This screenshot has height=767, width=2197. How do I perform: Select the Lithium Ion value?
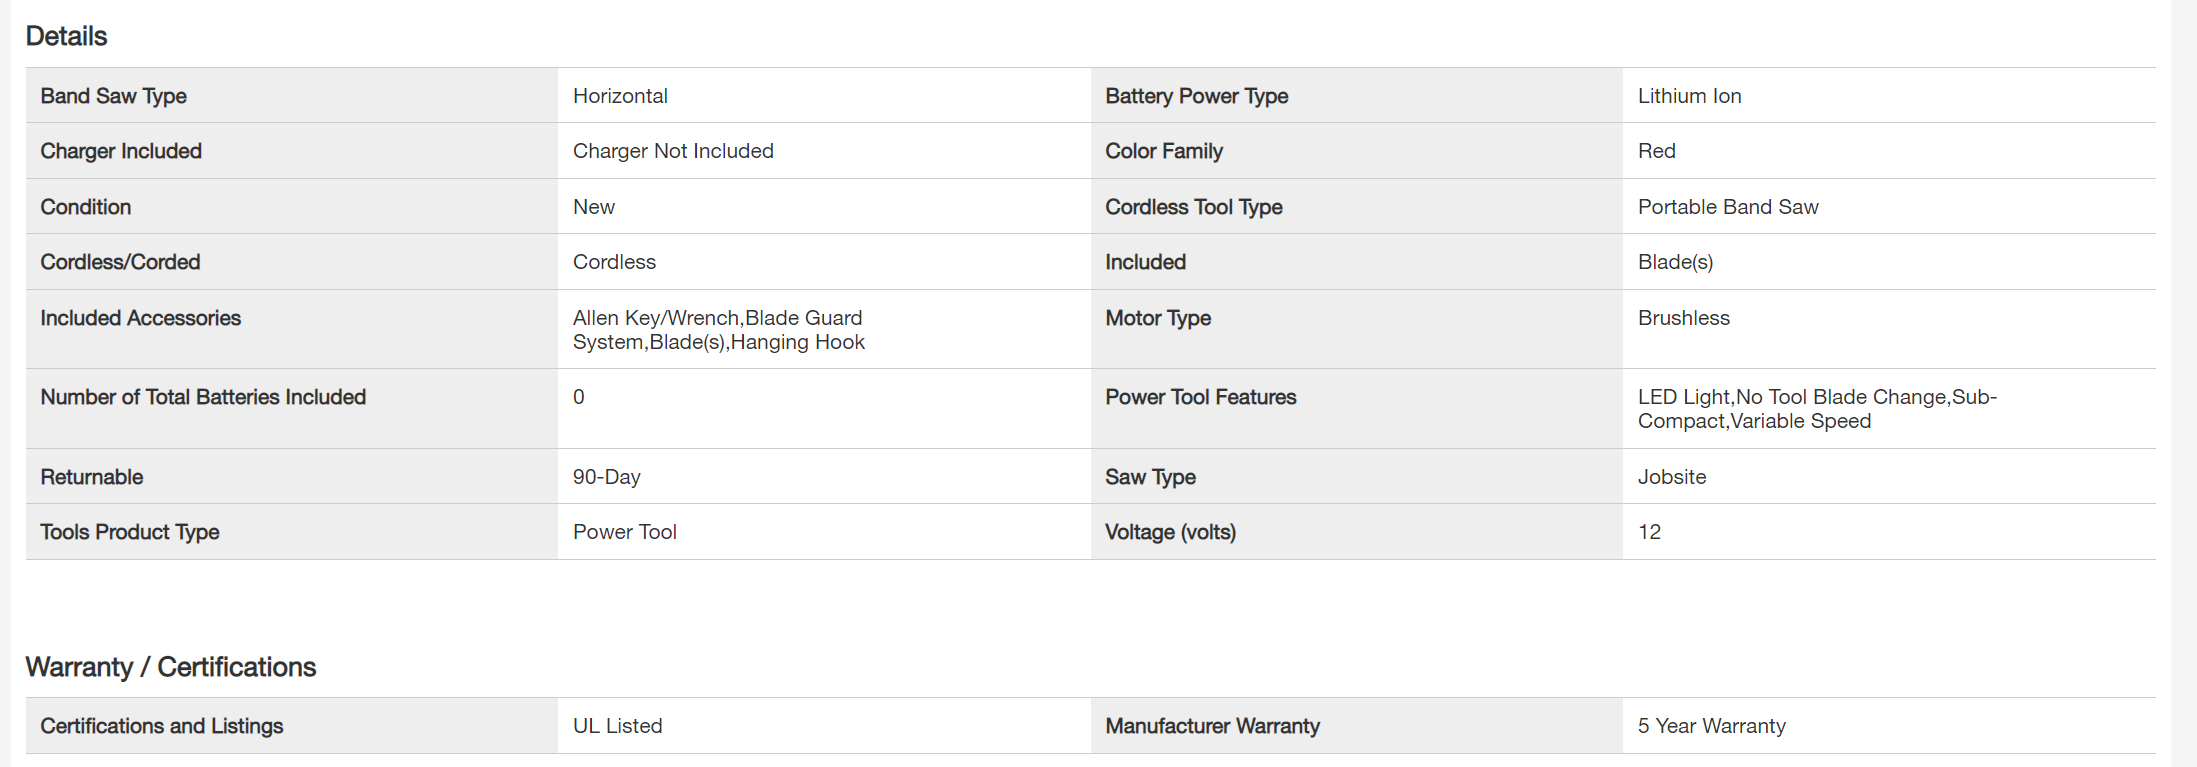(1689, 96)
